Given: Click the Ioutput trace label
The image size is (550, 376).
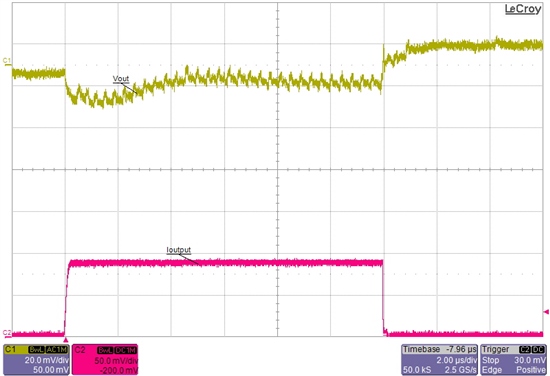Looking at the screenshot, I should pos(179,250).
